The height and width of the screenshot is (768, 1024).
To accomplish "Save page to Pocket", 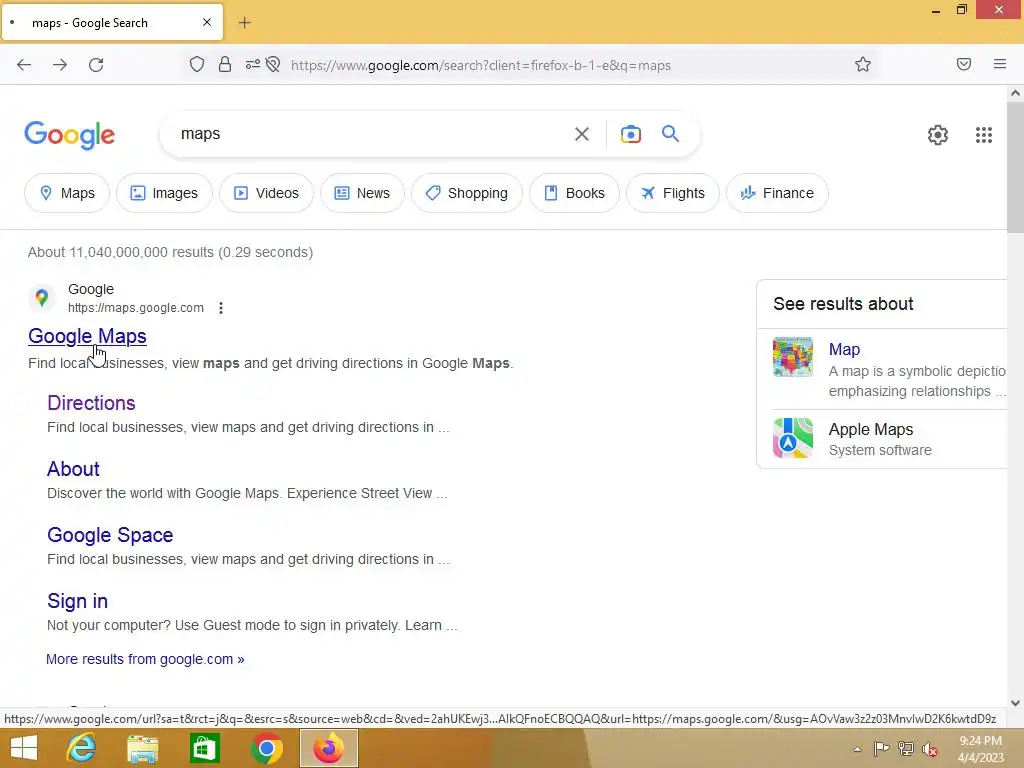I will point(964,64).
